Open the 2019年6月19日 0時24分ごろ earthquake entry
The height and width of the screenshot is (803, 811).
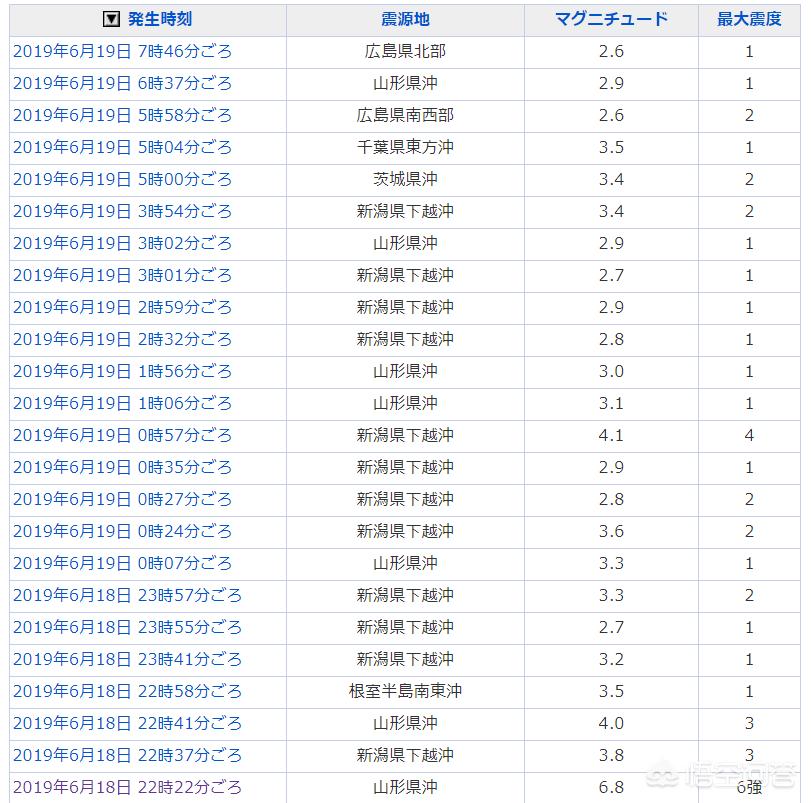(123, 532)
